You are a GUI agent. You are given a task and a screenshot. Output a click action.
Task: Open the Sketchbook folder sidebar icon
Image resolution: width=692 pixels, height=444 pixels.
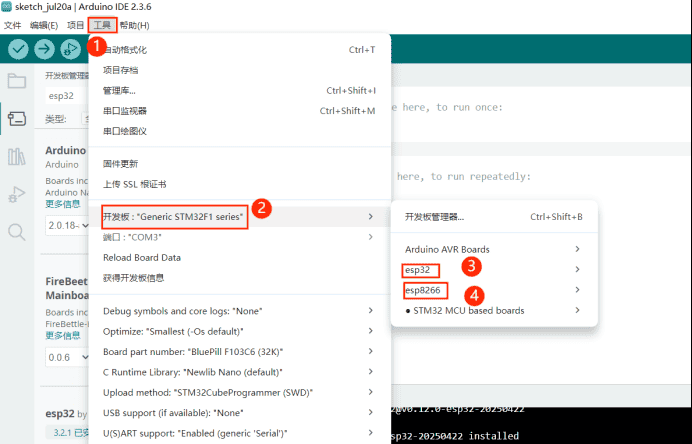16,81
